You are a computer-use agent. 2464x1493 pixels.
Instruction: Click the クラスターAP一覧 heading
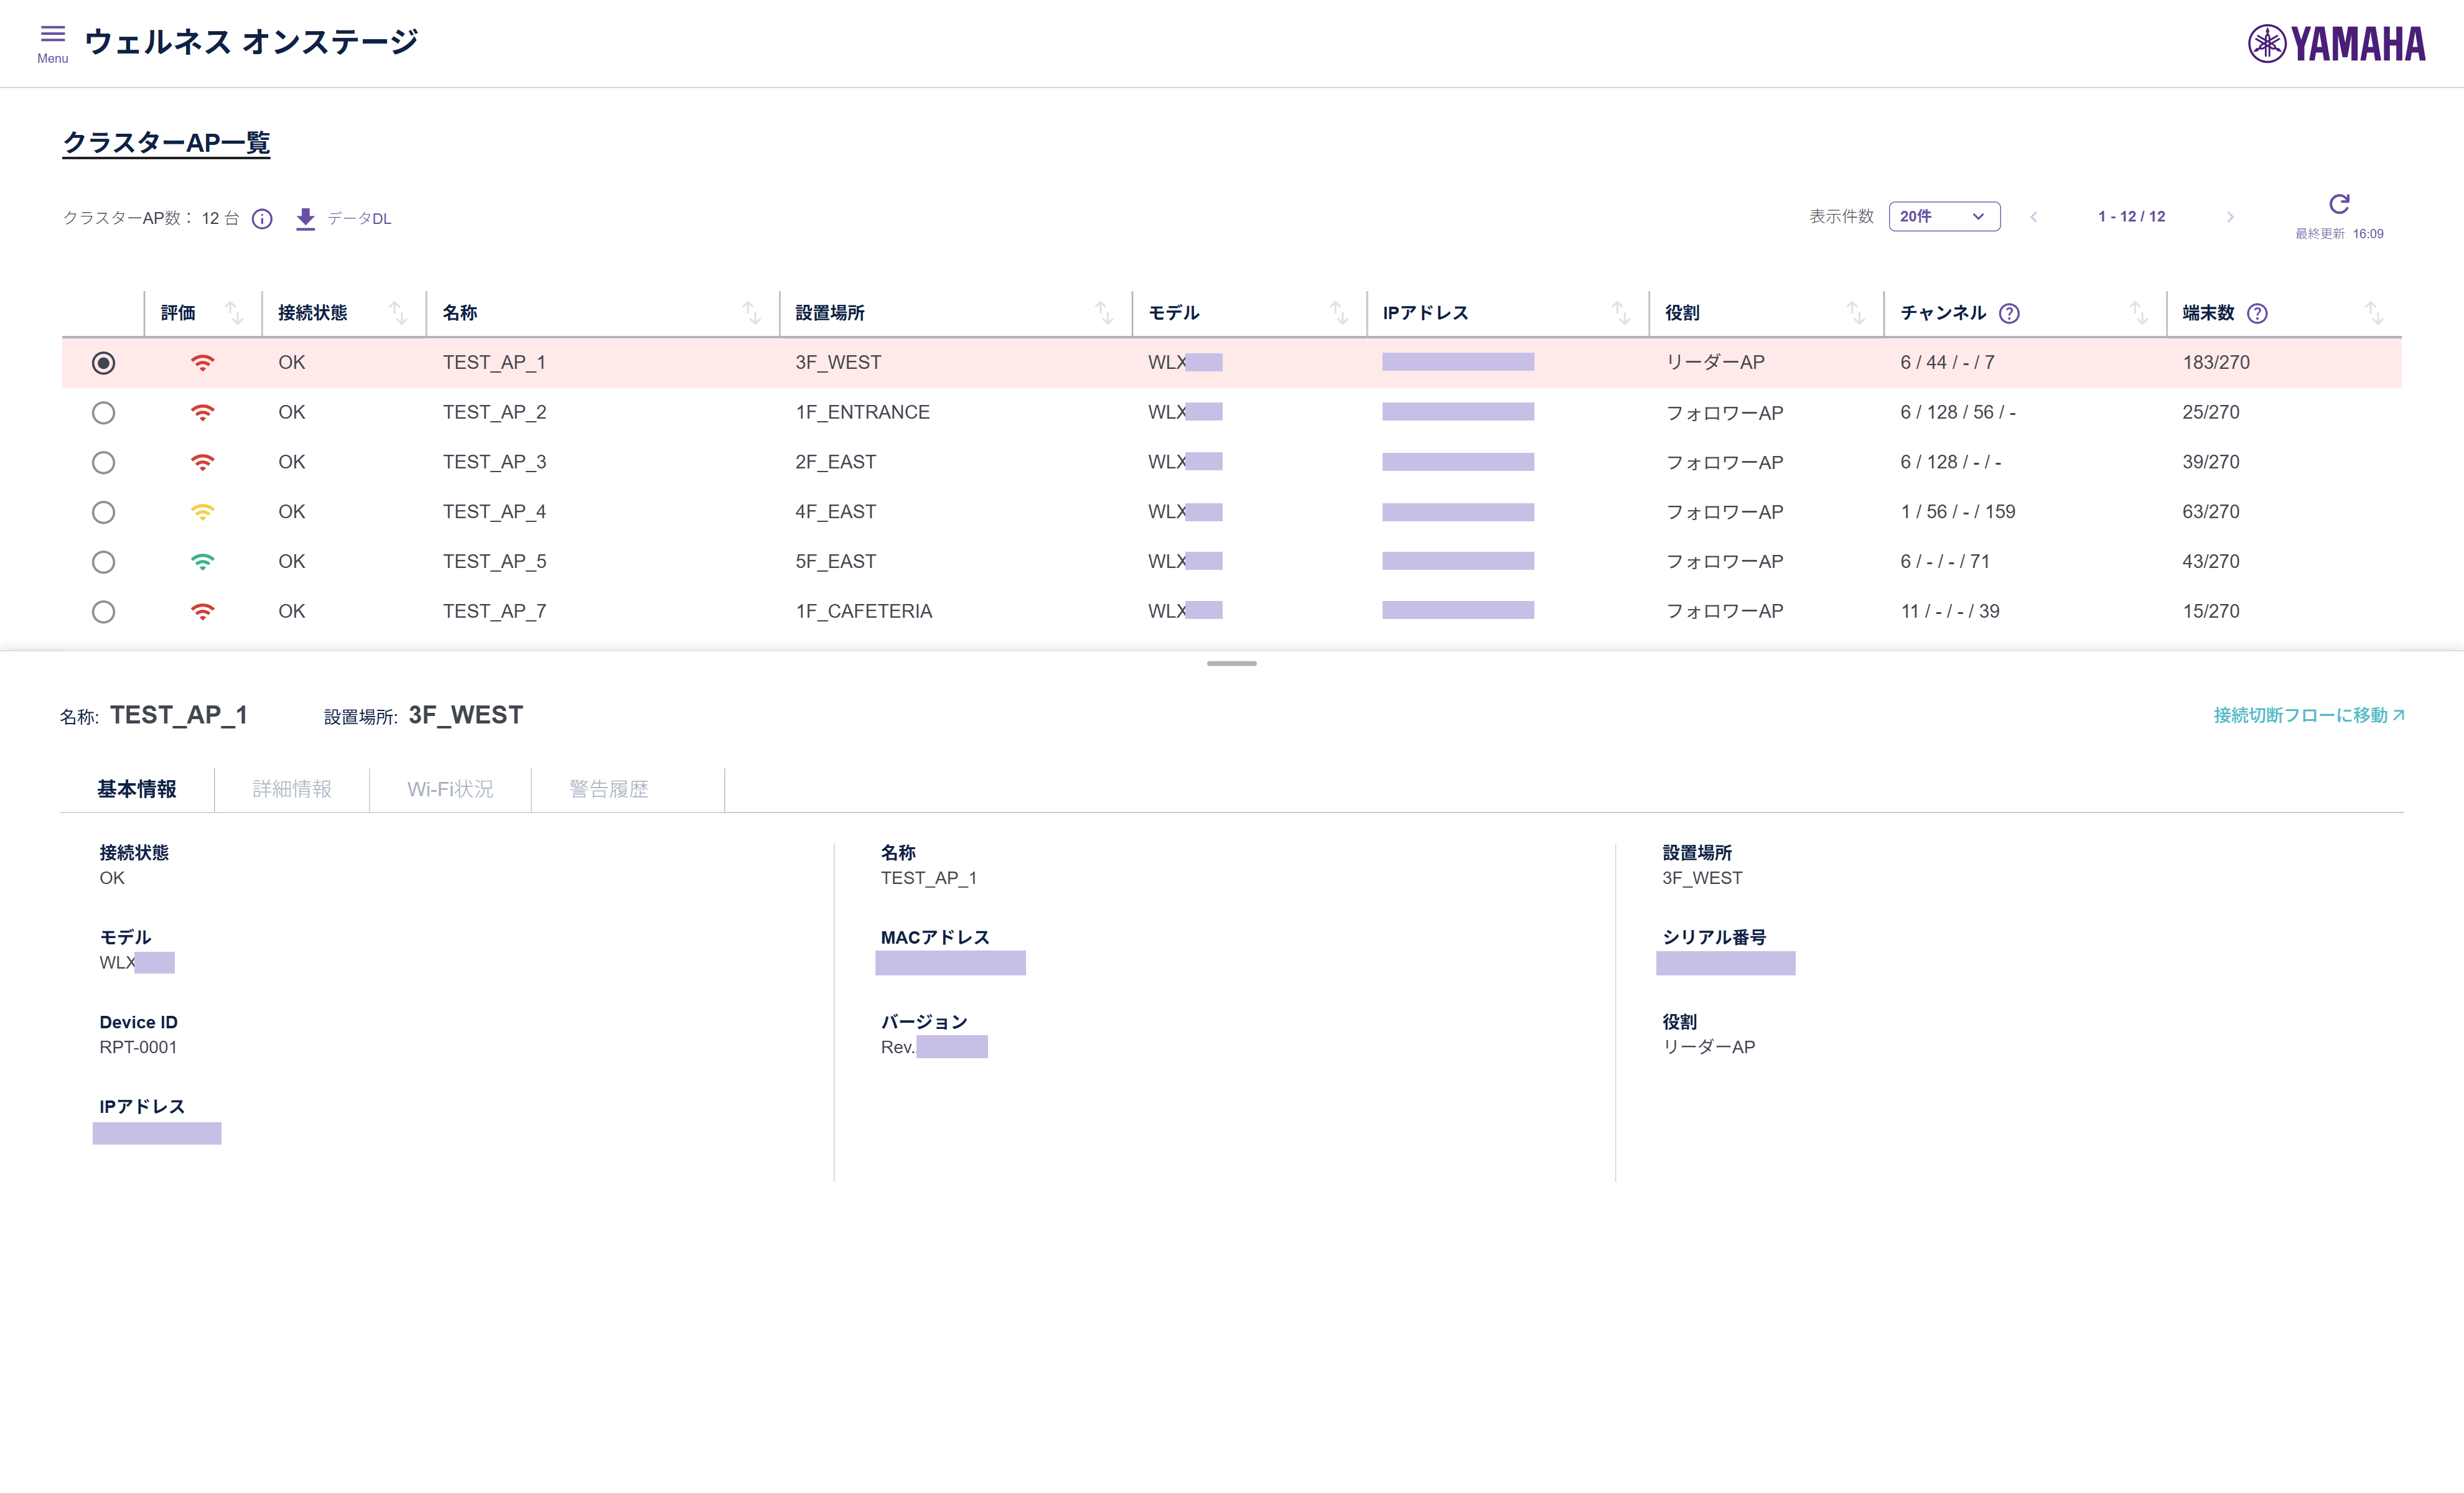pyautogui.click(x=166, y=143)
